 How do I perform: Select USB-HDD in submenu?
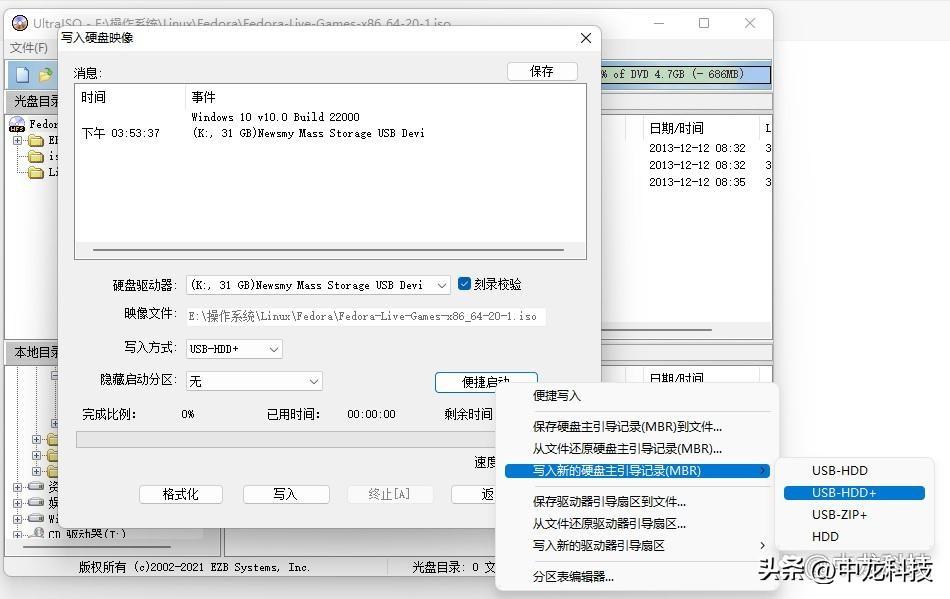click(840, 471)
